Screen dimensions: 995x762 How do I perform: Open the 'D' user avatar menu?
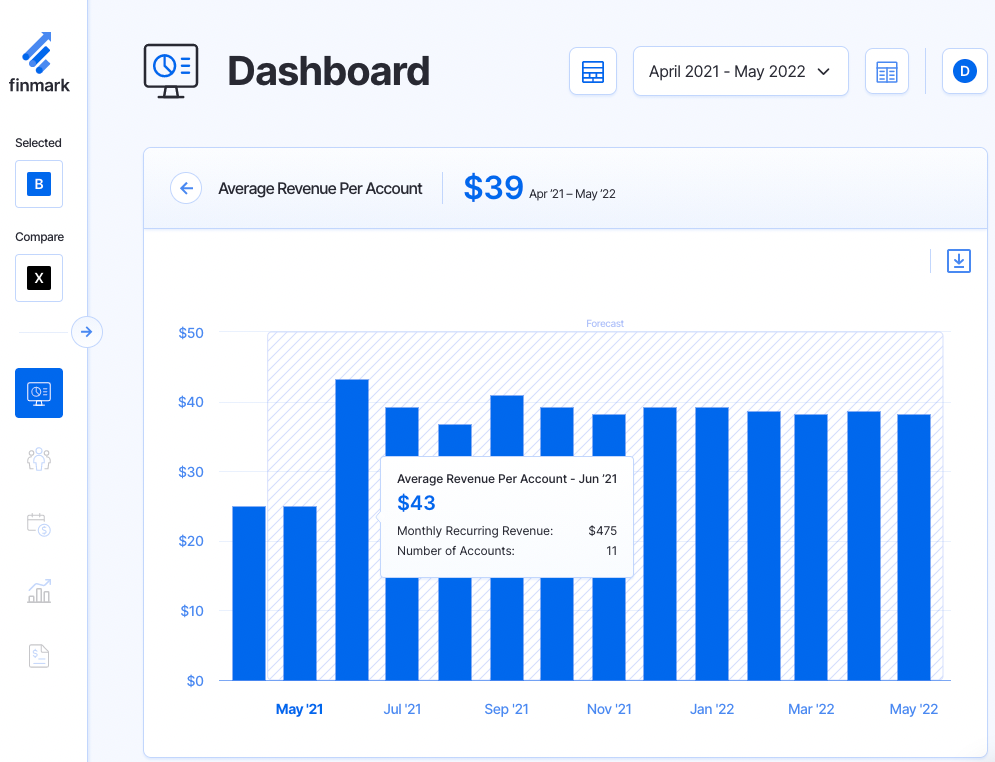964,71
